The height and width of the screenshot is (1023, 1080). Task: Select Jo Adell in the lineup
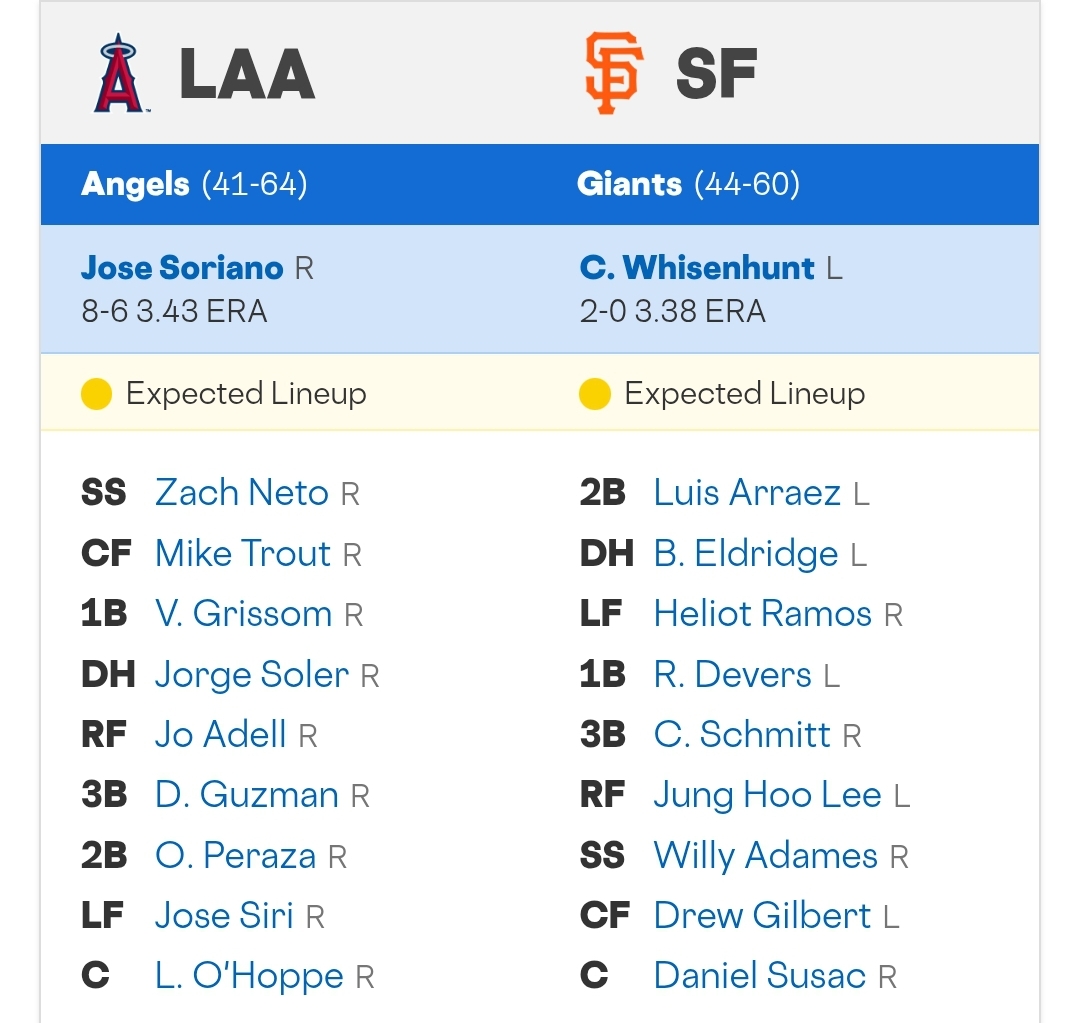coord(220,734)
